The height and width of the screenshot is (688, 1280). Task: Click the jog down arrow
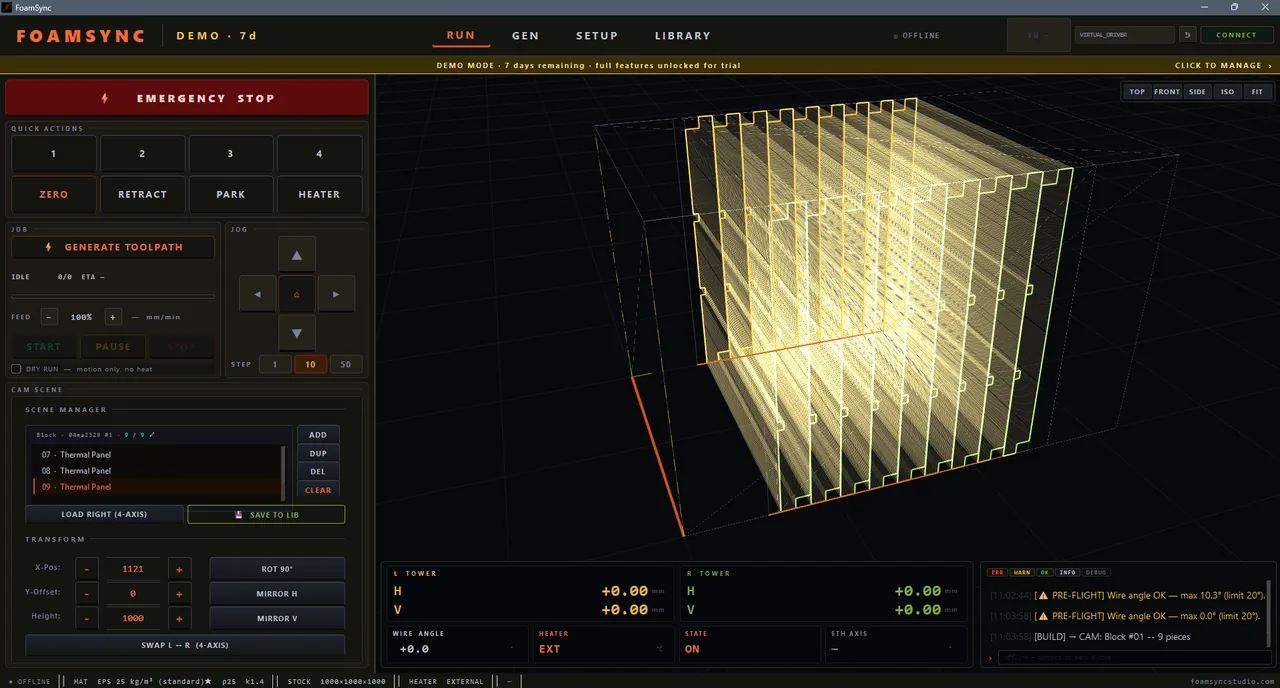pyautogui.click(x=297, y=333)
